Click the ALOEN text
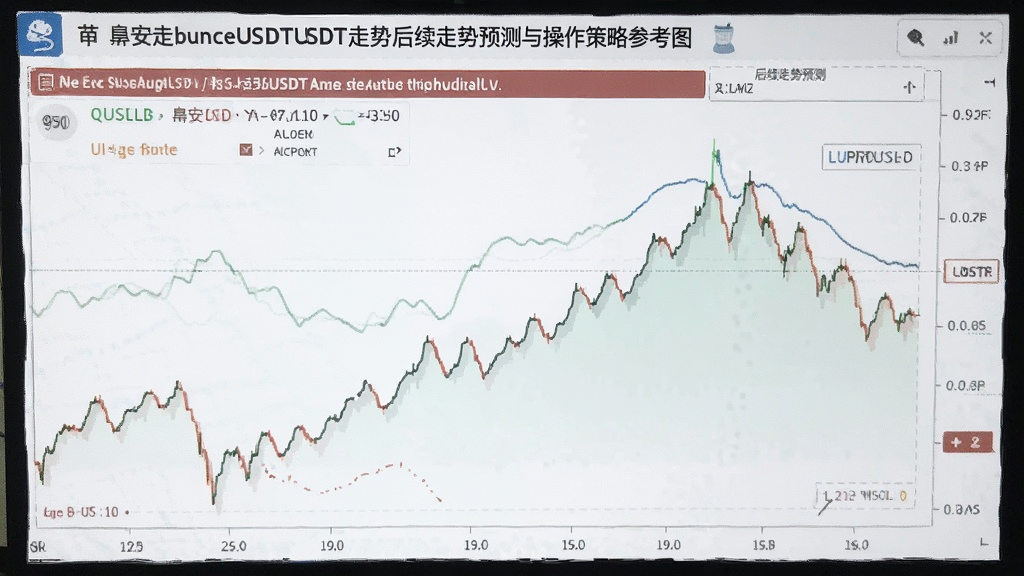This screenshot has width=1024, height=576. click(x=293, y=134)
